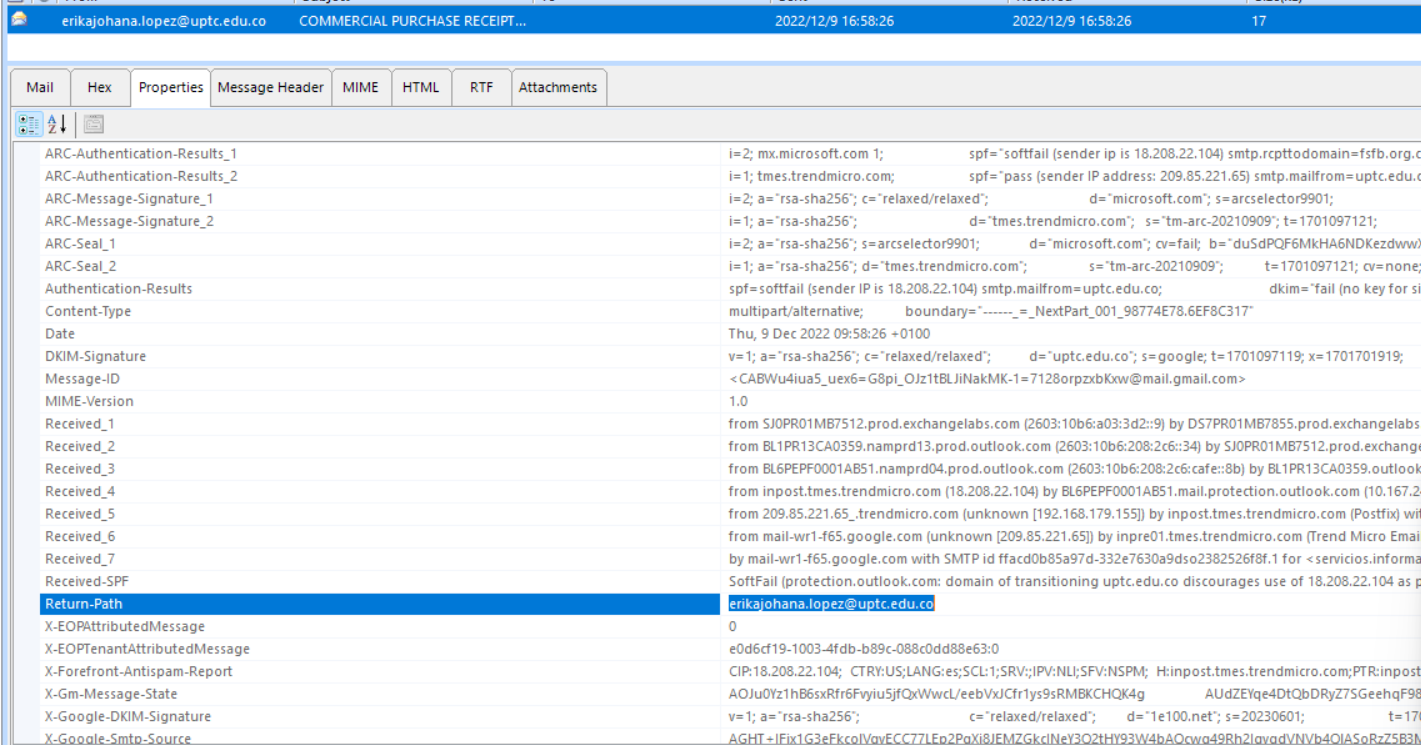Open the Message Header tab
Viewport: 1421px width, 745px height.
coord(271,87)
